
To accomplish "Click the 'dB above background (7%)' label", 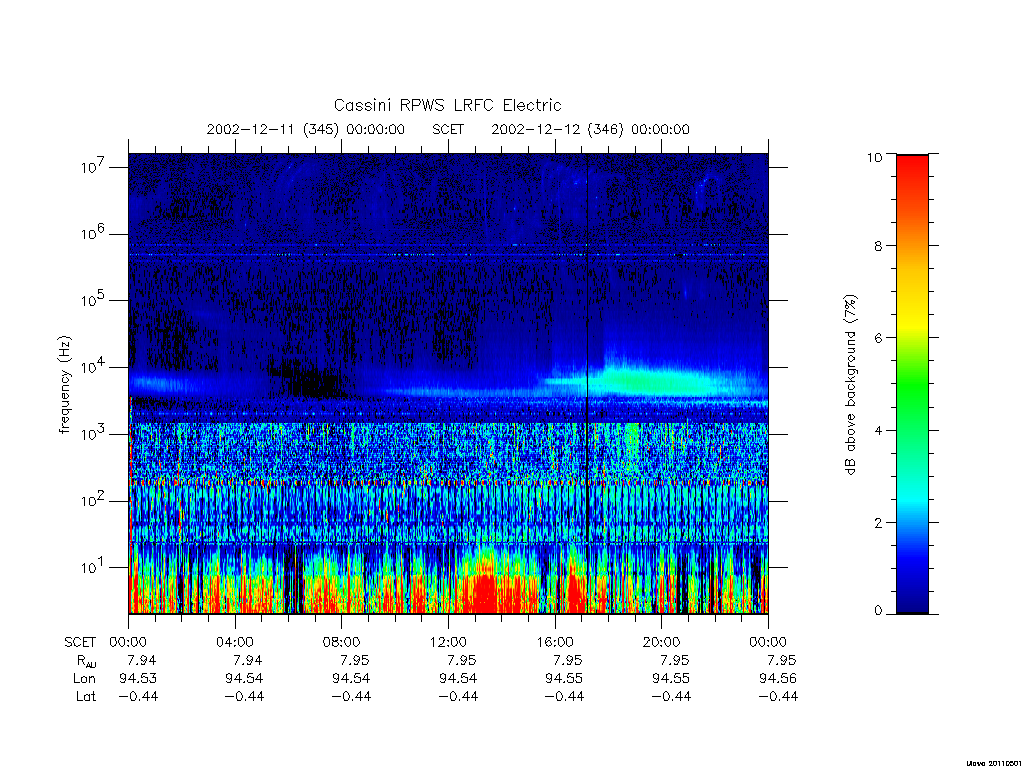I will coord(850,385).
